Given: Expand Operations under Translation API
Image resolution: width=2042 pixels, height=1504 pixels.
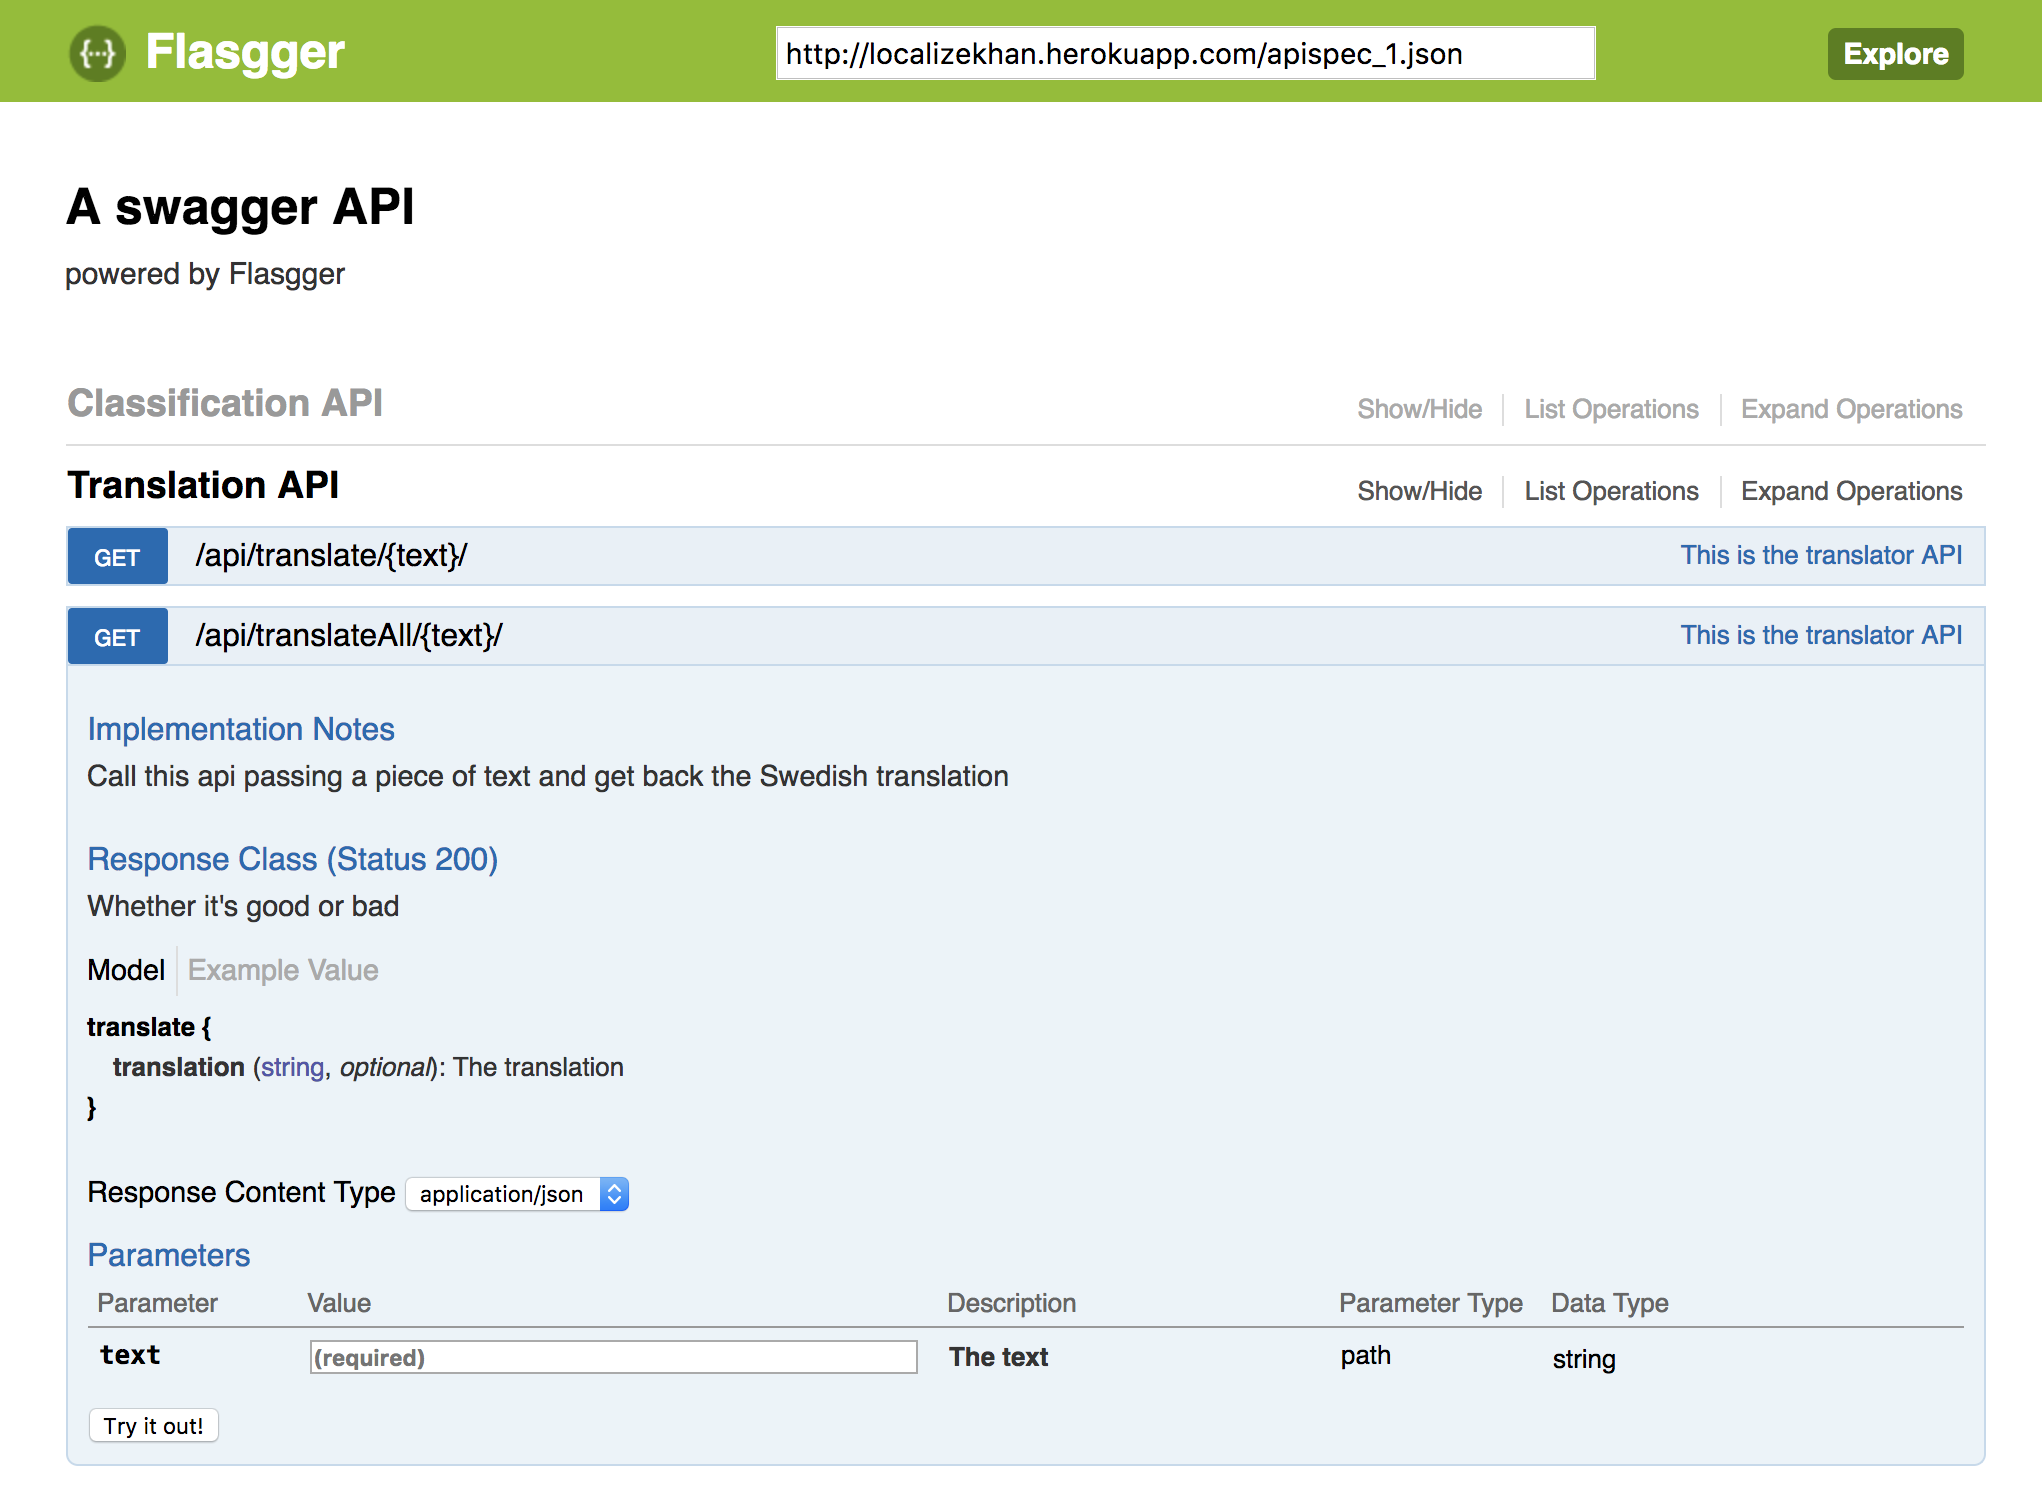Looking at the screenshot, I should [1850, 491].
